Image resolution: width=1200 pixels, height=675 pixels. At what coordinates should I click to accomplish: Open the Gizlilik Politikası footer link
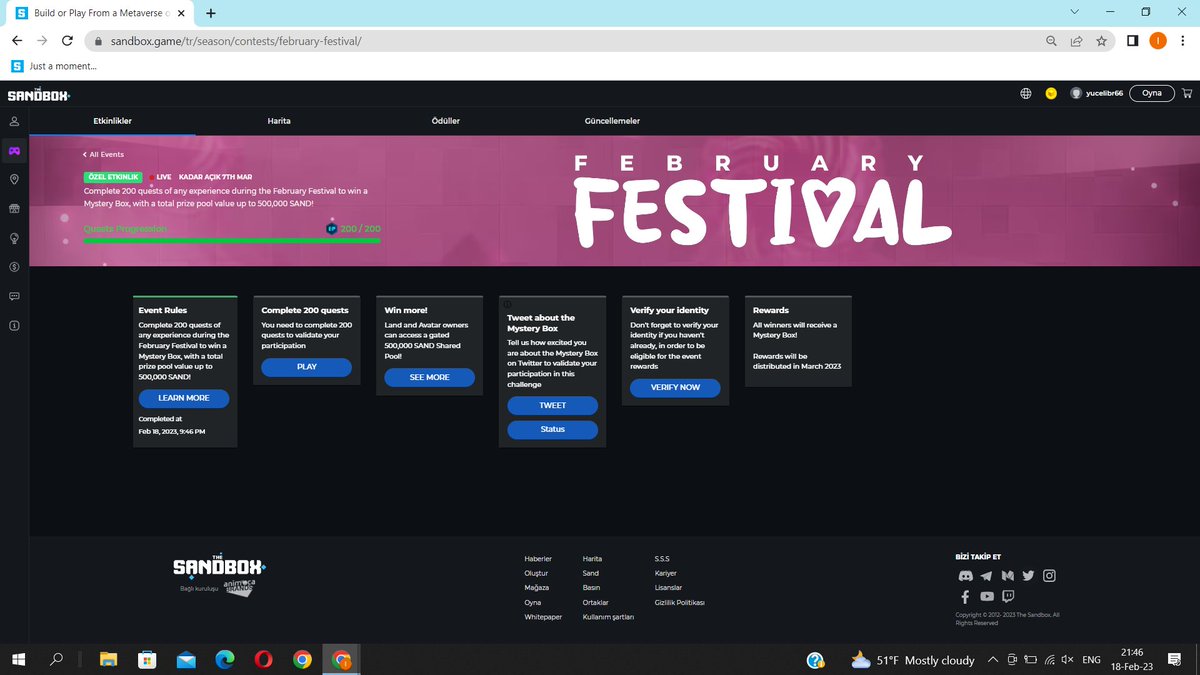point(680,602)
